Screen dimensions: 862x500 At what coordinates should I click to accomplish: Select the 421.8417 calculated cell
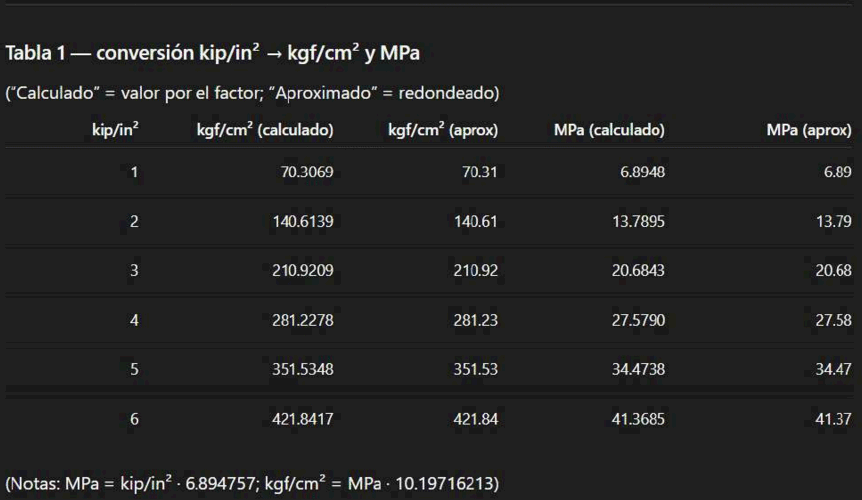[x=303, y=419]
